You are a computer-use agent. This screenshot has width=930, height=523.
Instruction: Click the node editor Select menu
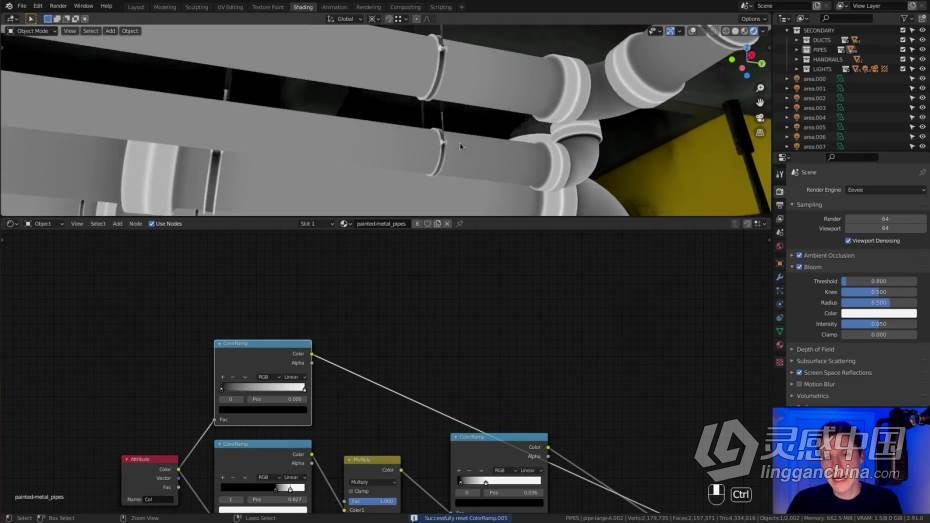click(x=98, y=224)
